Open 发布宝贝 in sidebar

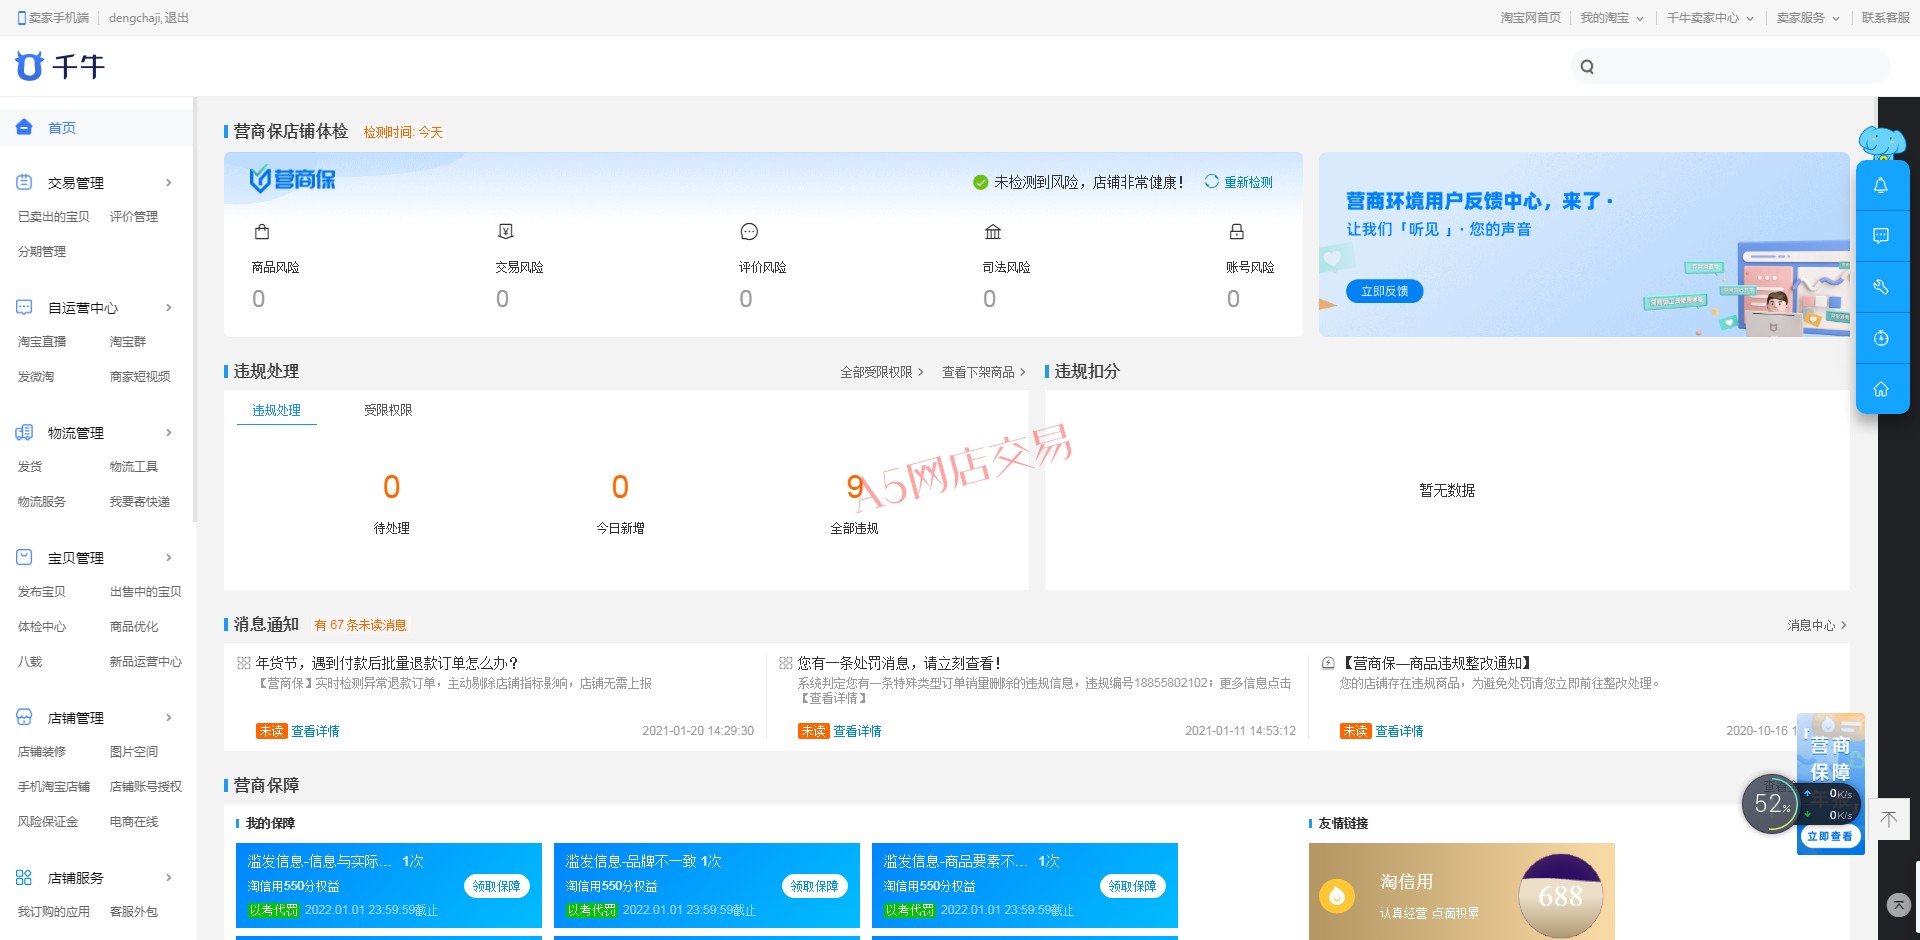(x=42, y=591)
